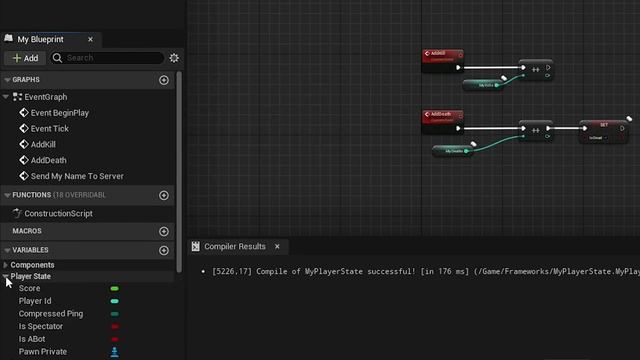Select My Kills variable getter node

(x=482, y=85)
